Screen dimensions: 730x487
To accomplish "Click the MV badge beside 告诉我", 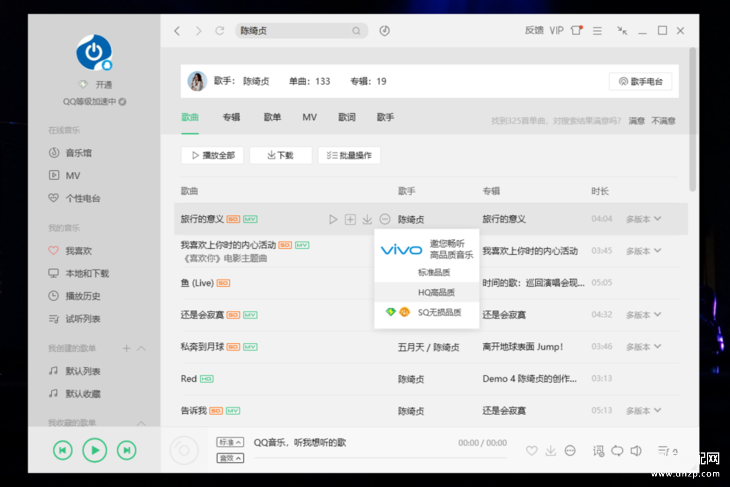I will tap(233, 411).
